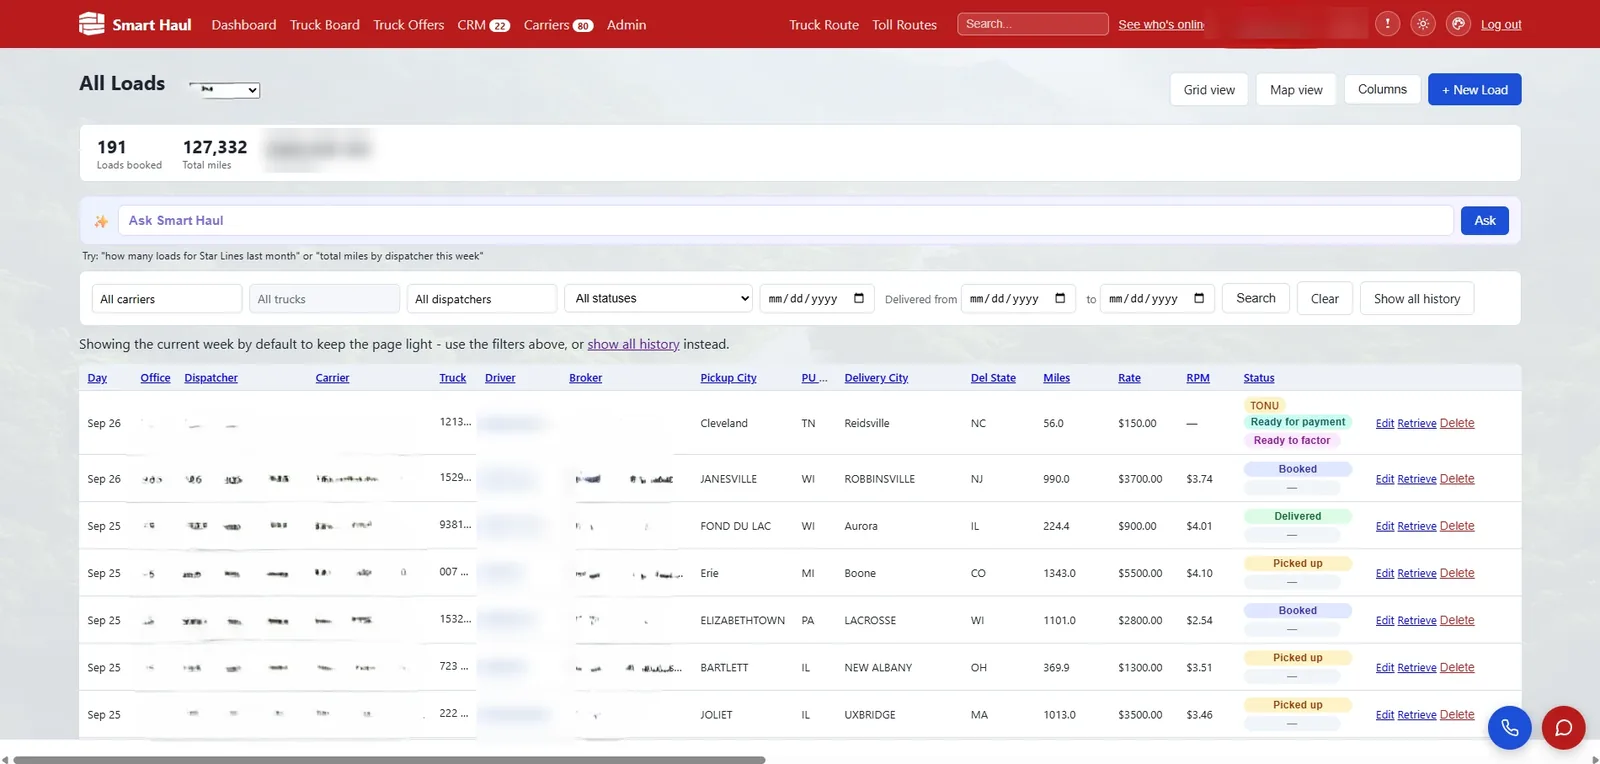Screen dimensions: 1600x764
Task: Edit the Cleveland to Reidsville load
Action: click(x=1384, y=424)
